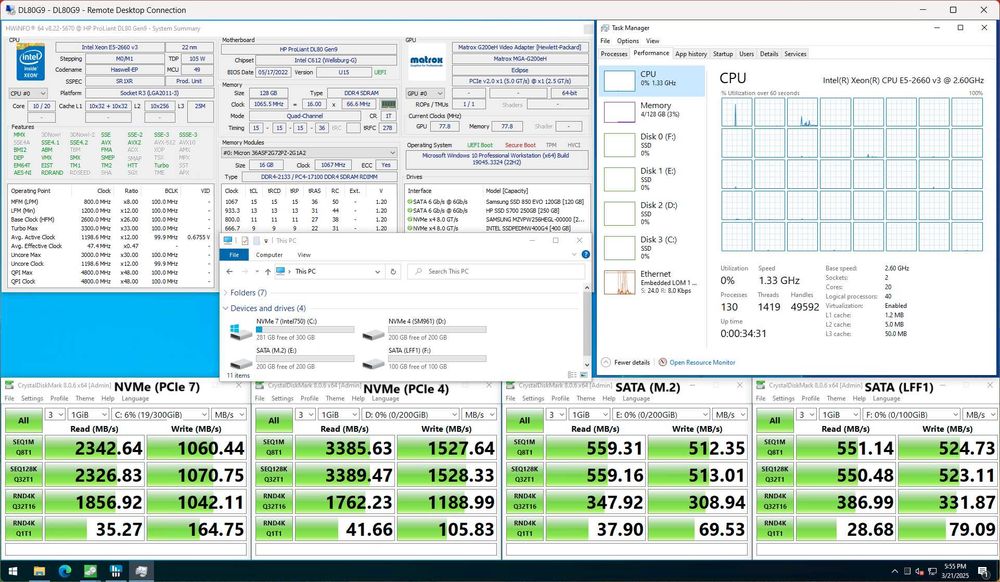Click Fewer details in Task Manager
Image resolution: width=1000 pixels, height=582 pixels.
coord(626,363)
